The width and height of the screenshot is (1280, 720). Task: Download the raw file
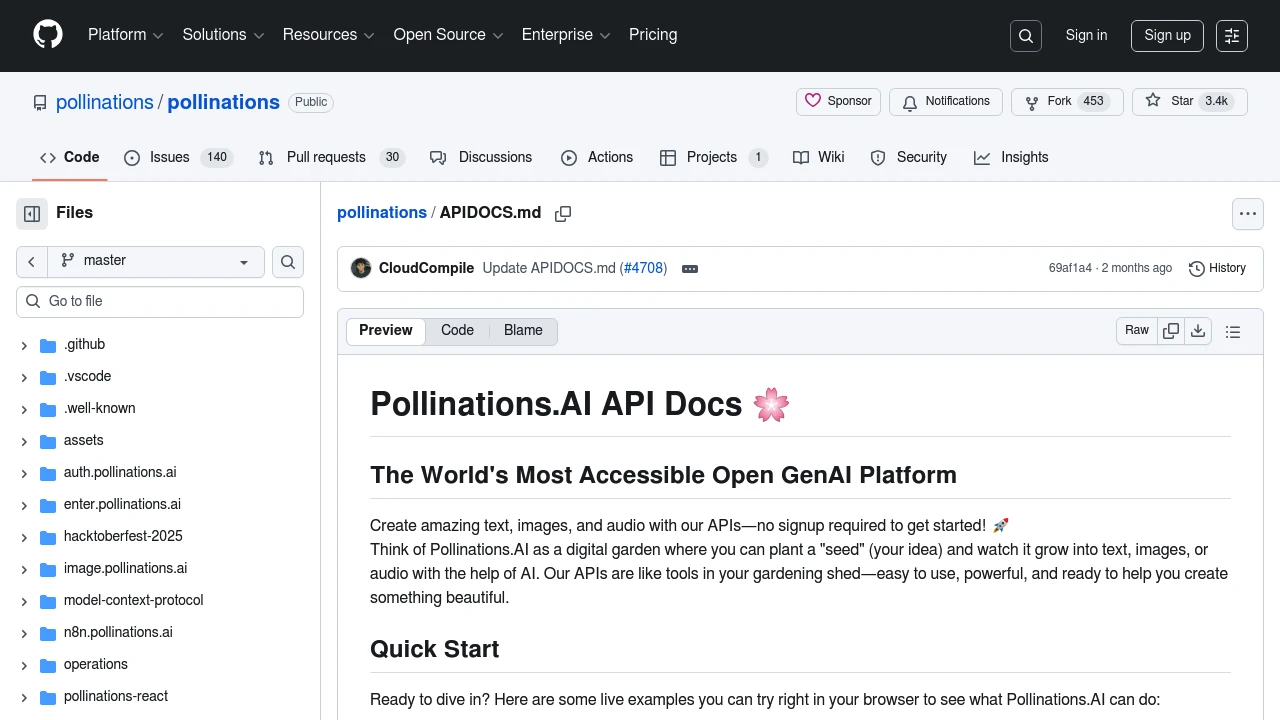click(x=1198, y=331)
